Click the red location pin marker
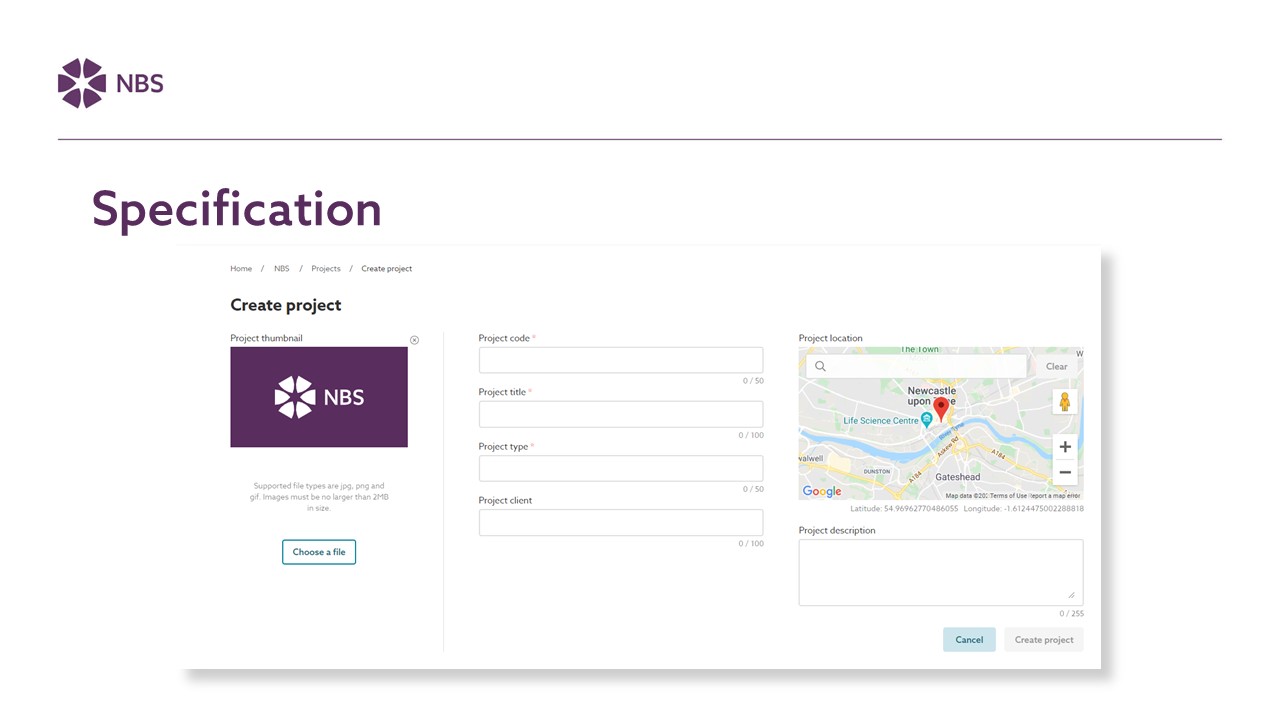 click(941, 409)
